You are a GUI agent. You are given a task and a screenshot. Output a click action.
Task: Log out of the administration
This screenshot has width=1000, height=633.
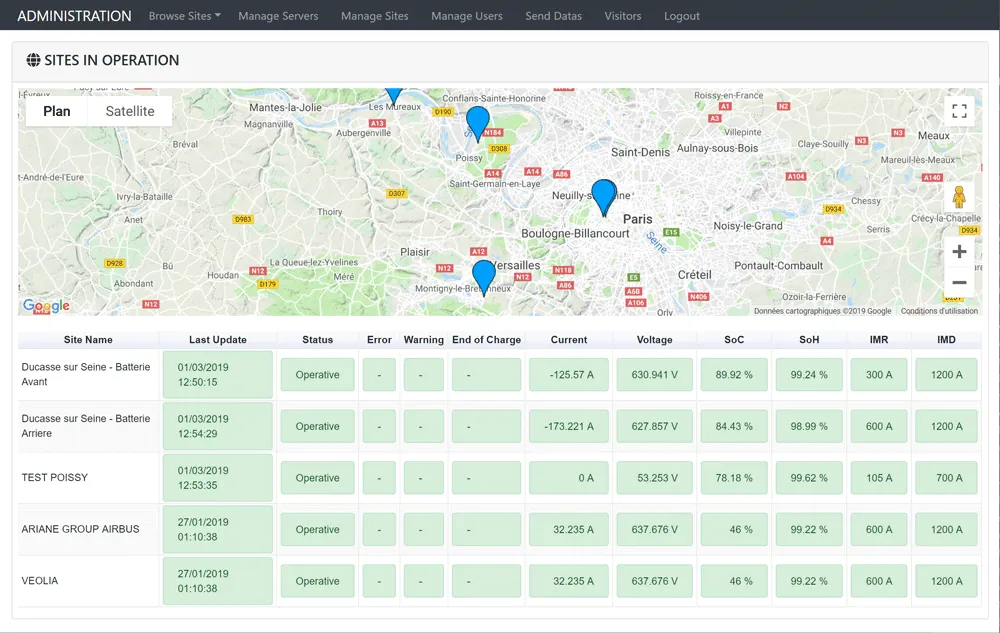click(x=682, y=16)
